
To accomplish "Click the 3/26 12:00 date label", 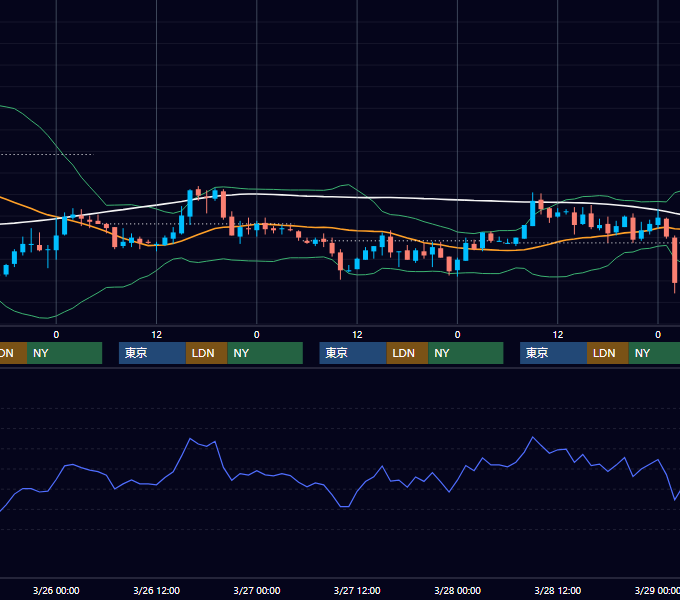I will pyautogui.click(x=156, y=590).
